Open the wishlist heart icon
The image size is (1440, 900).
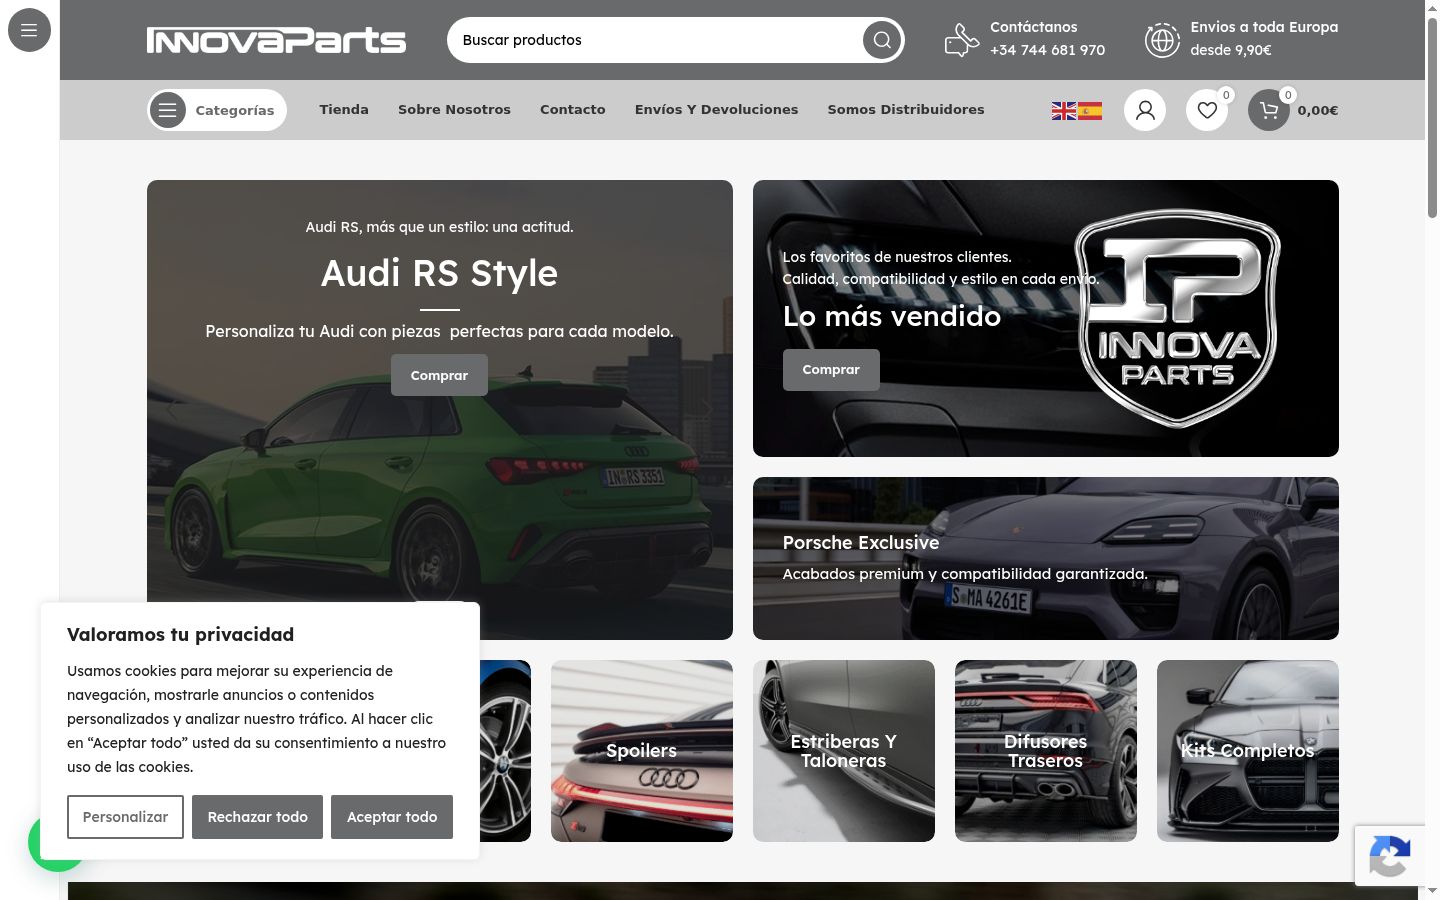click(1207, 110)
